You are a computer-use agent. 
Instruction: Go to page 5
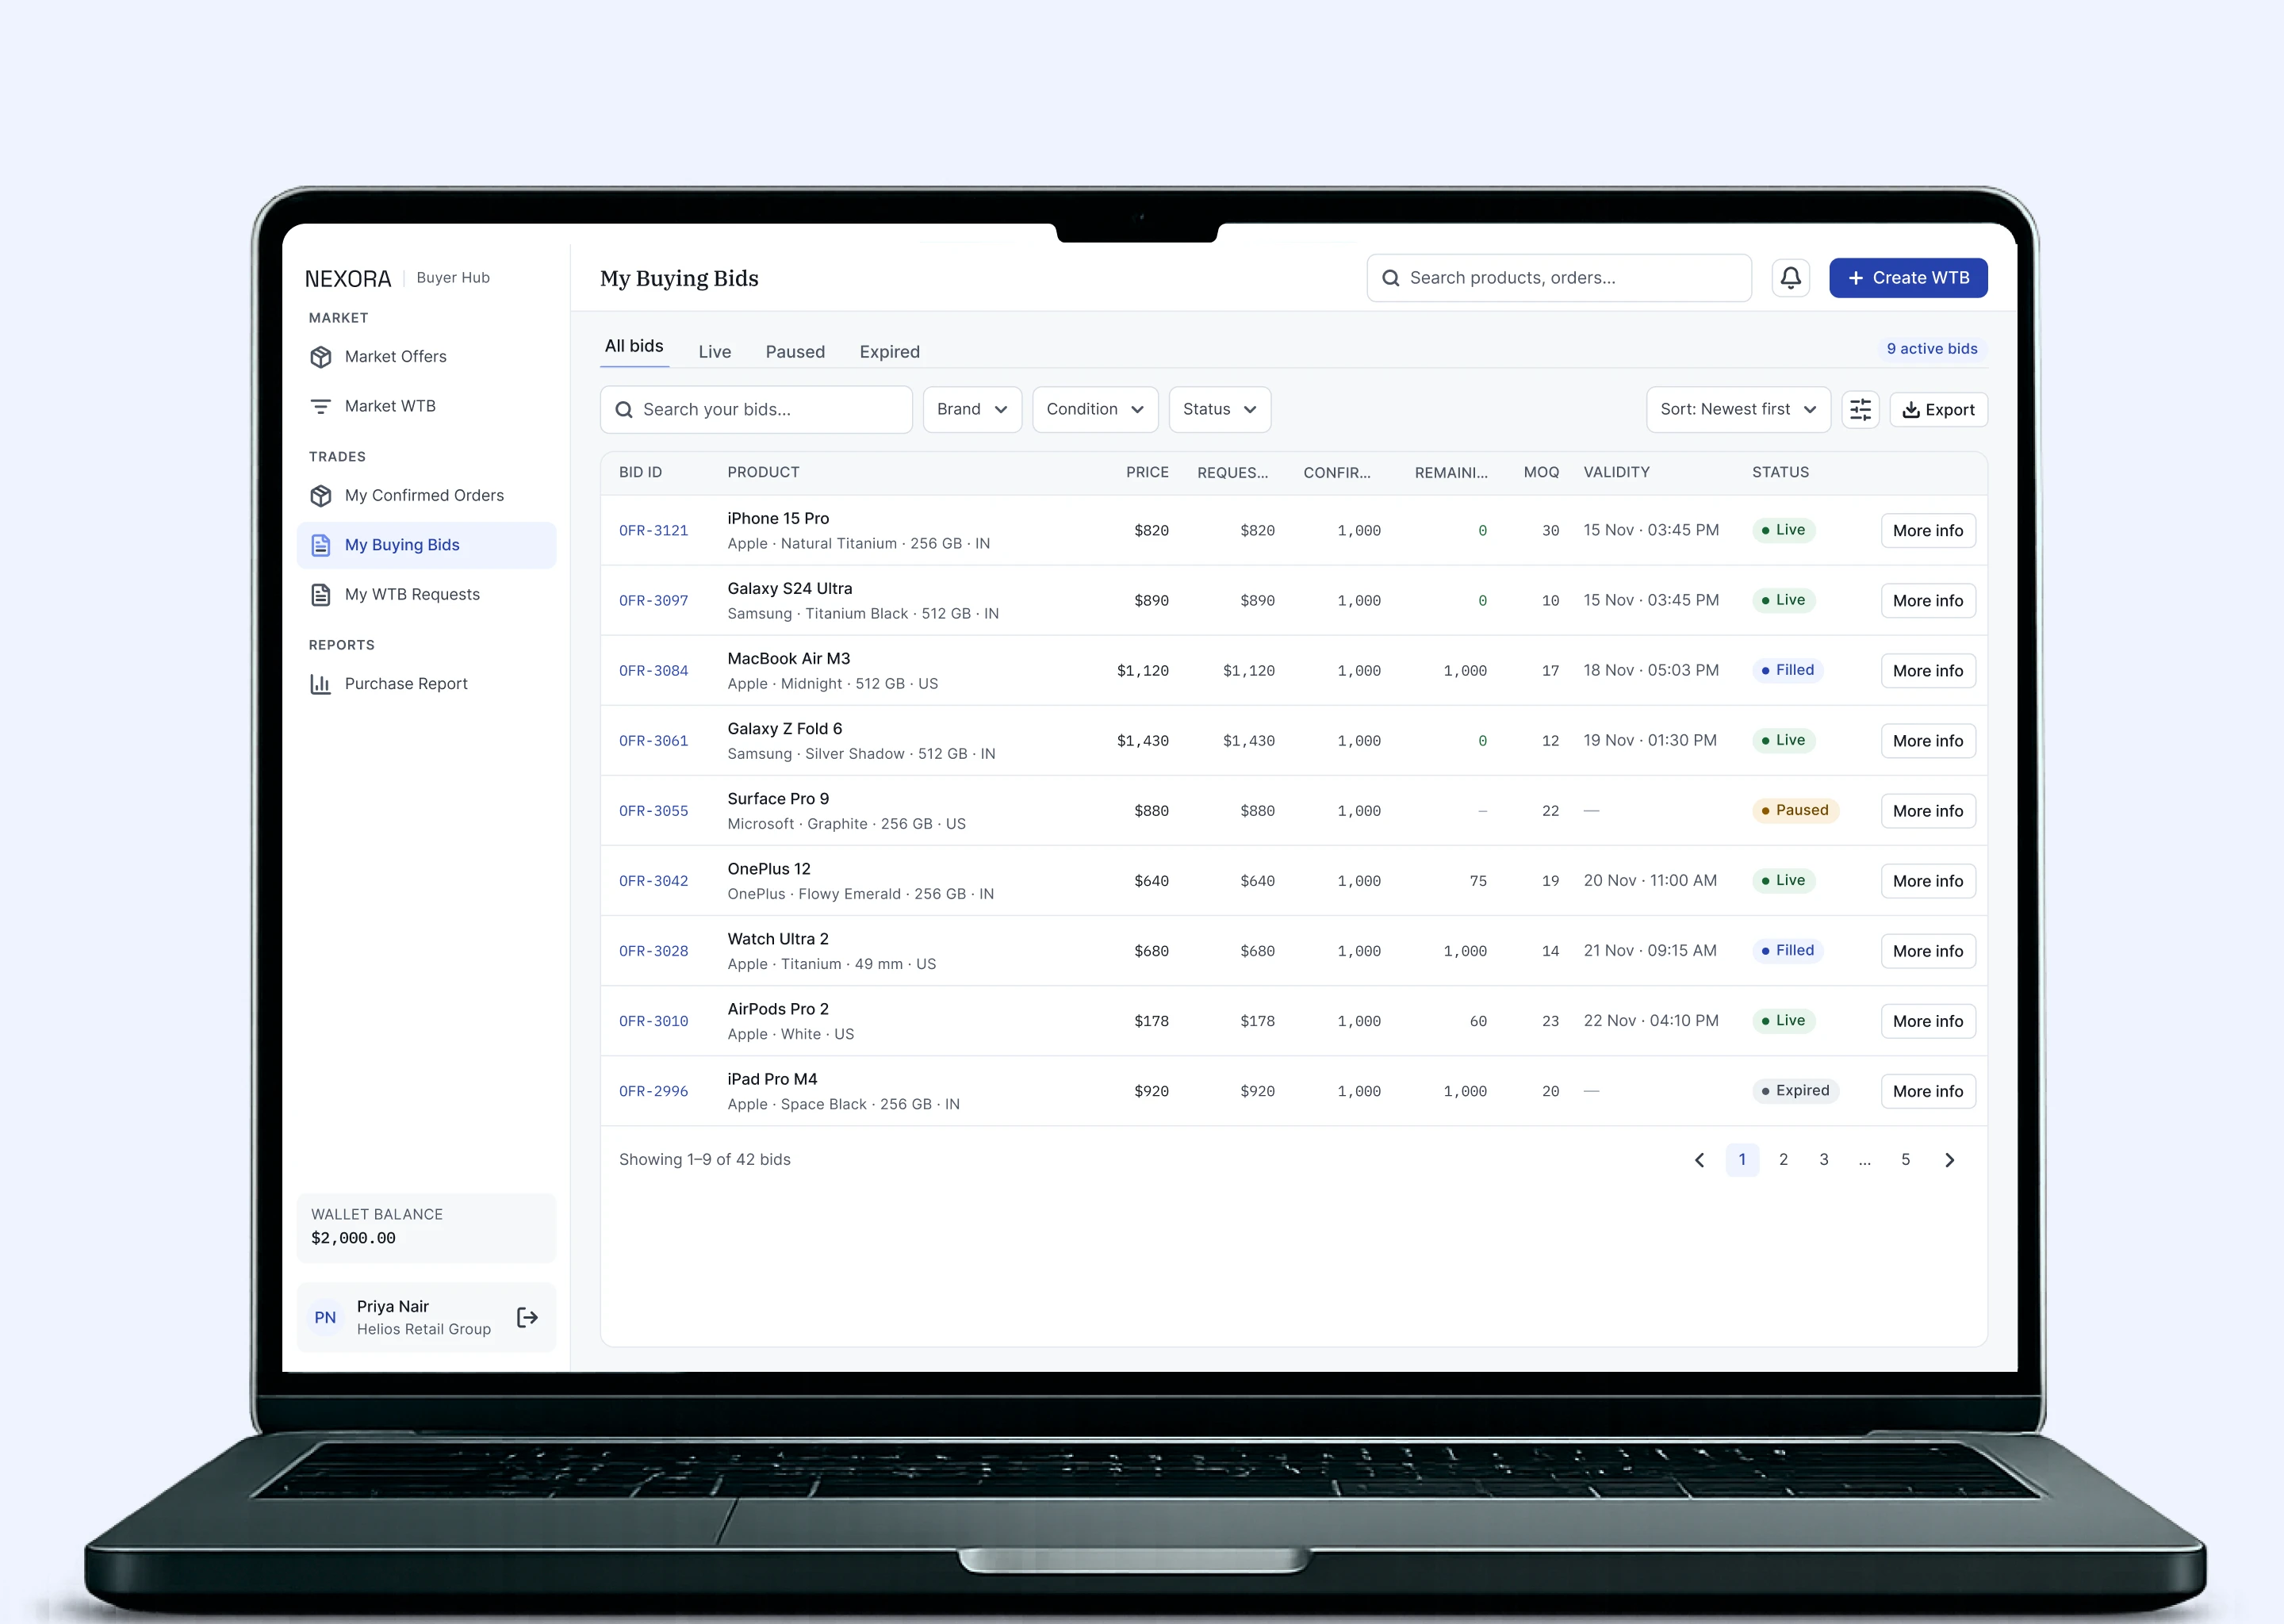[1905, 1160]
